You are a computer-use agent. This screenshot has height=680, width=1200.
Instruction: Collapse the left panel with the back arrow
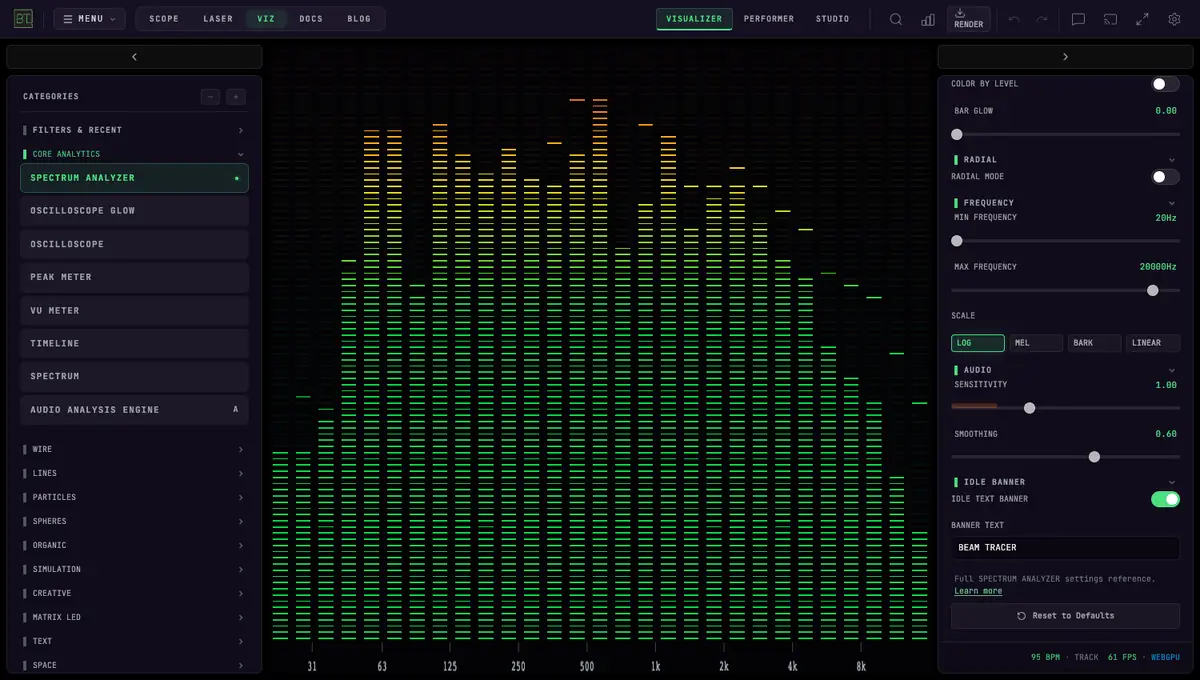pyautogui.click(x=134, y=57)
